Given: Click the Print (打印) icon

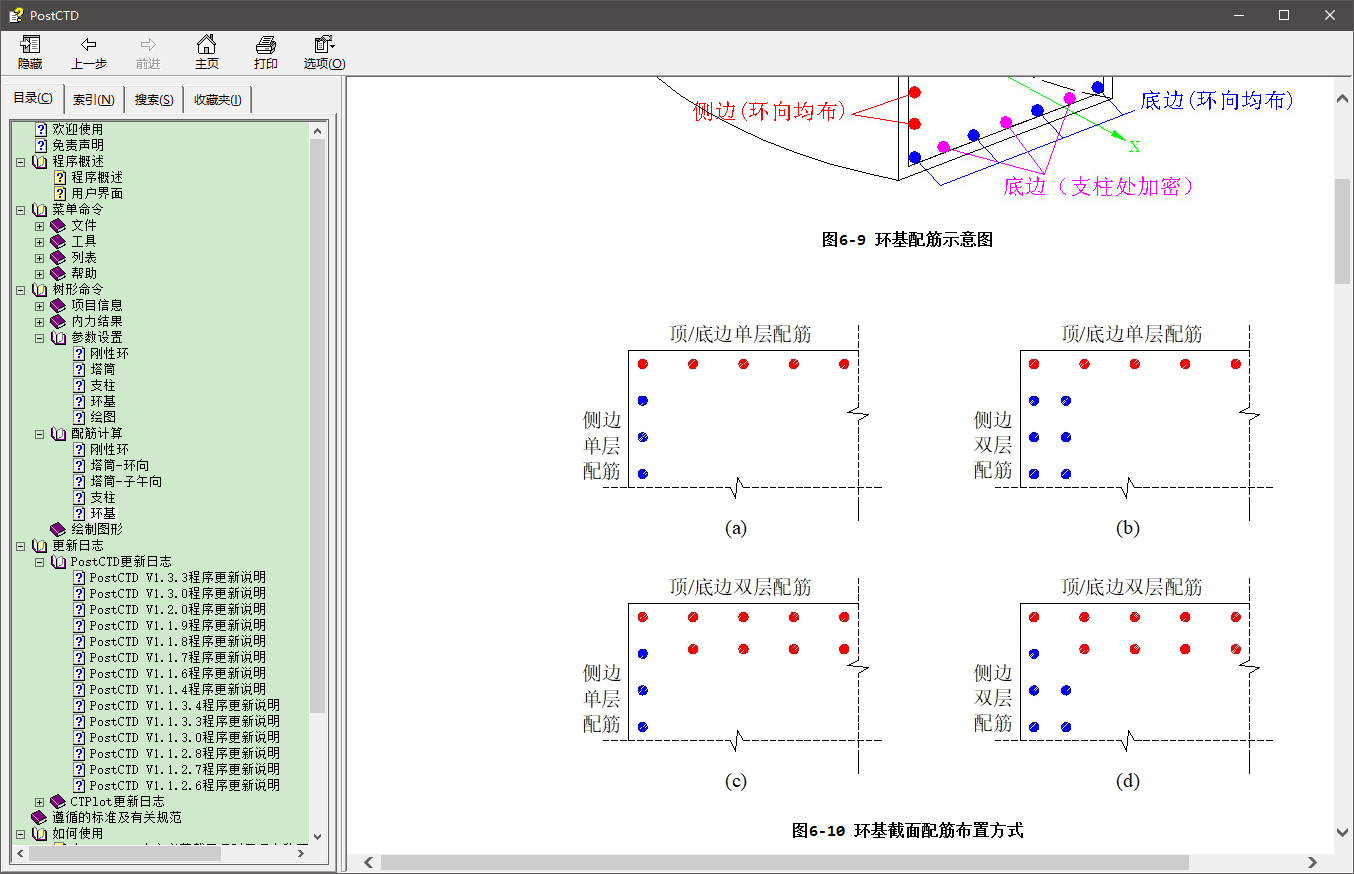Looking at the screenshot, I should (x=265, y=45).
